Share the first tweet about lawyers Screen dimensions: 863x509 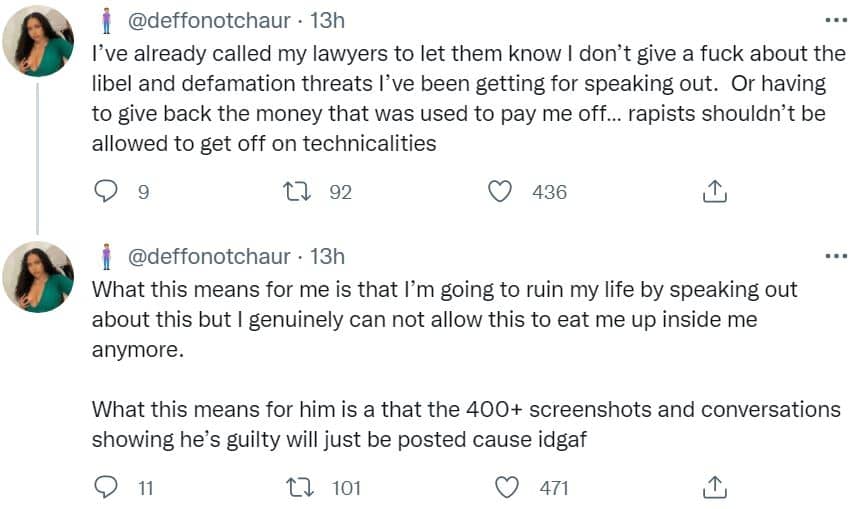[x=715, y=191]
